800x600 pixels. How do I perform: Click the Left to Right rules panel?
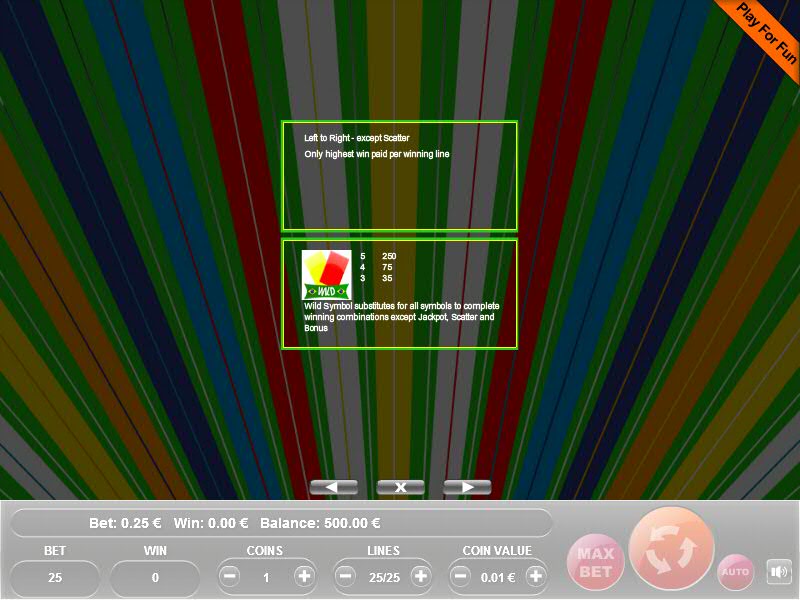pos(399,176)
